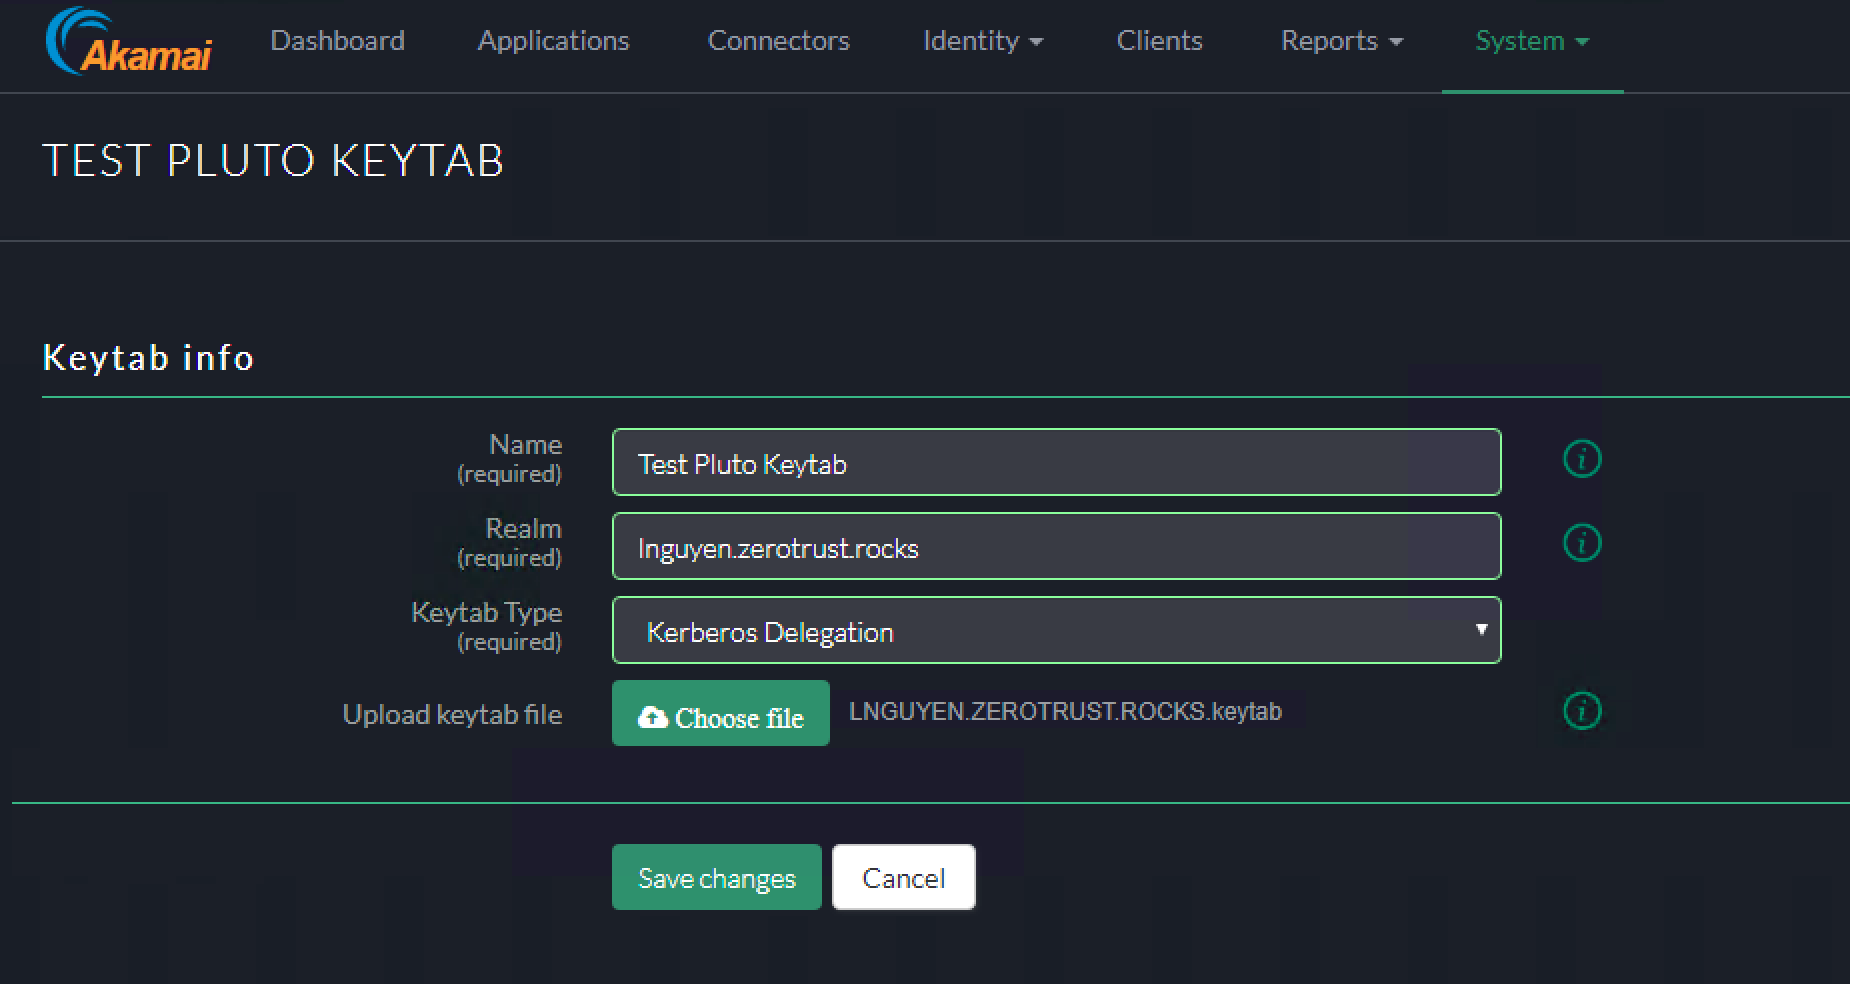Viewport: 1850px width, 984px height.
Task: Click Save changes to store the keytab
Action: pos(716,877)
